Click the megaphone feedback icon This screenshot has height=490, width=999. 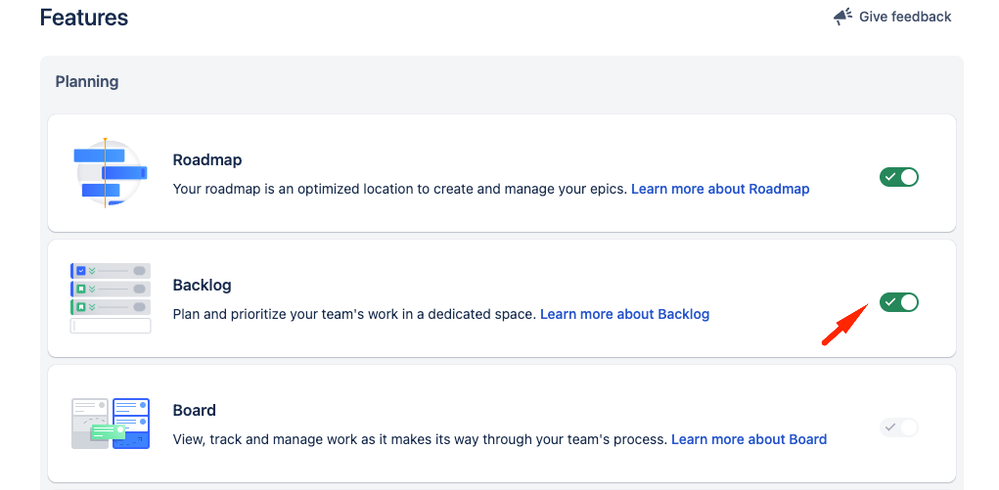tap(843, 17)
